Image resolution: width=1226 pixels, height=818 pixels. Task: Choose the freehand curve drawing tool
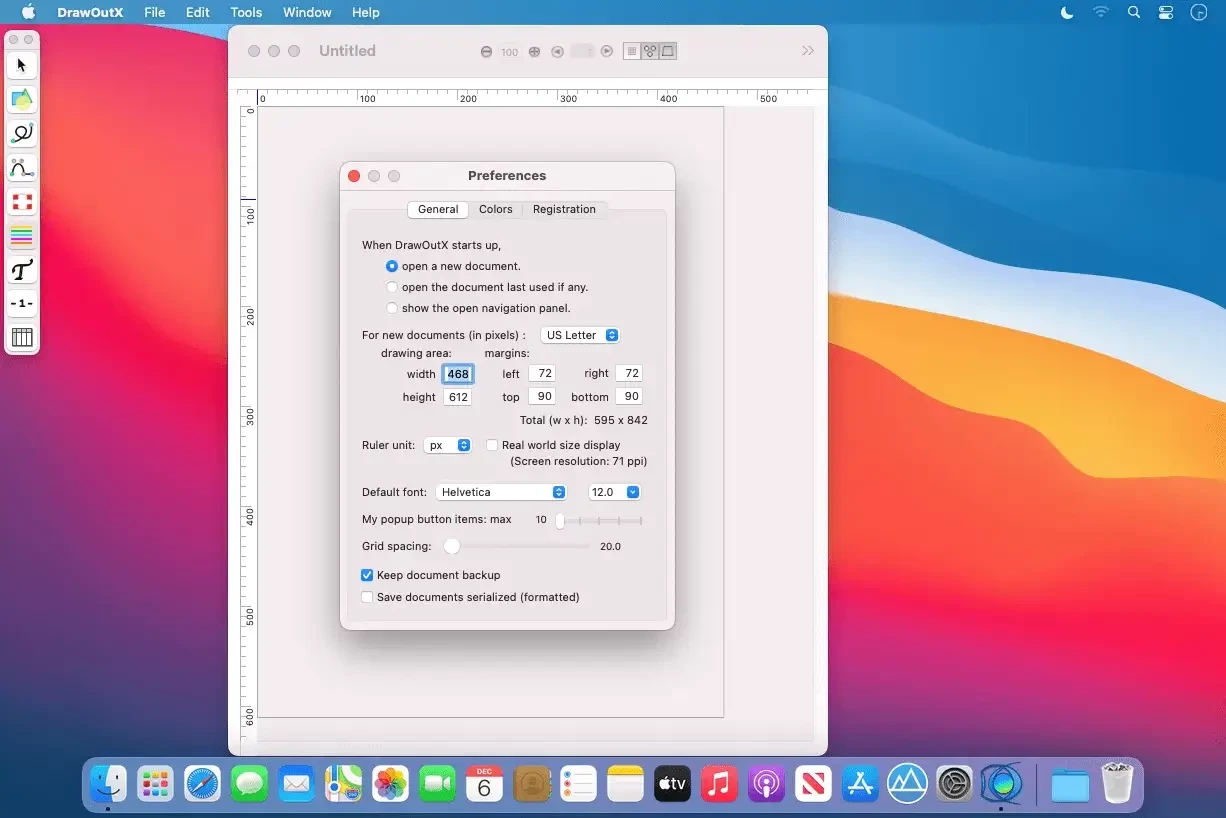point(22,133)
